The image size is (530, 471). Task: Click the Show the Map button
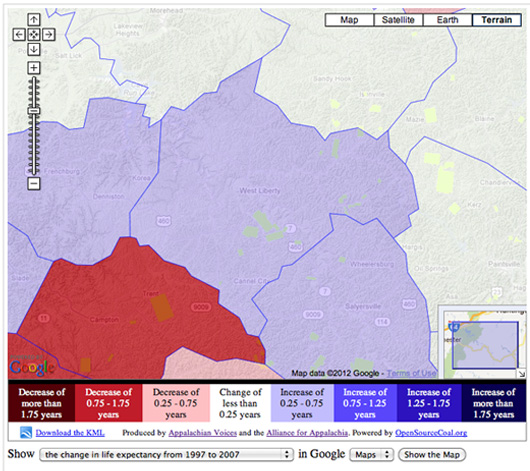click(x=432, y=454)
